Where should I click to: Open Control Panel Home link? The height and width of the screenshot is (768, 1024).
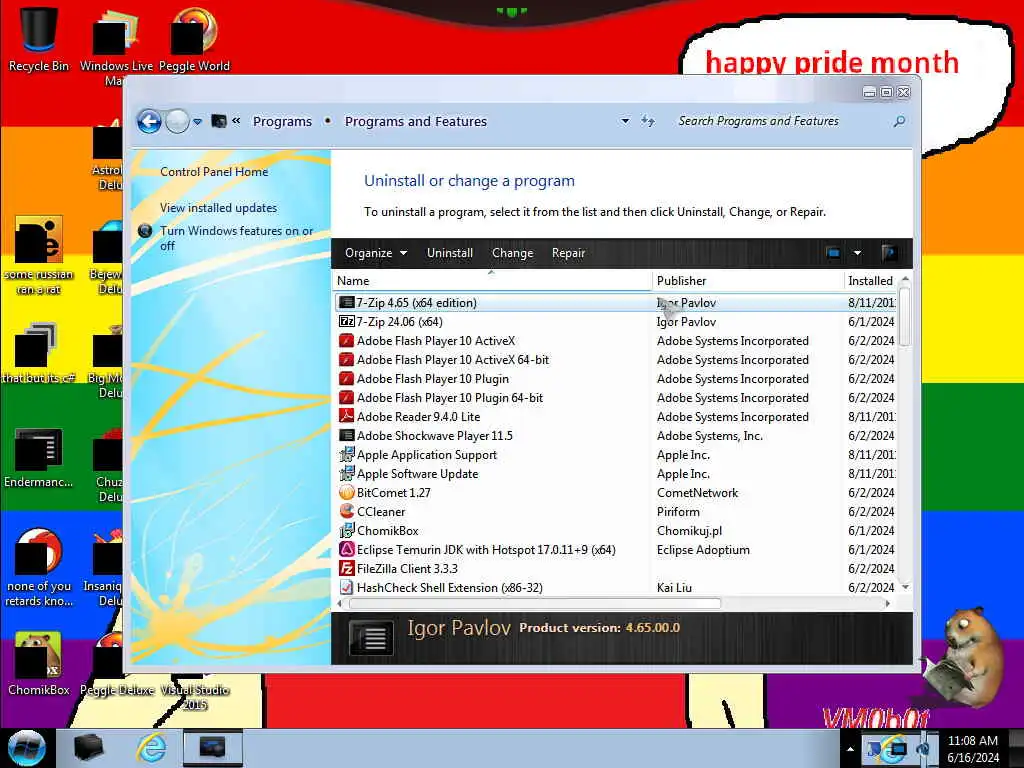pyautogui.click(x=214, y=172)
